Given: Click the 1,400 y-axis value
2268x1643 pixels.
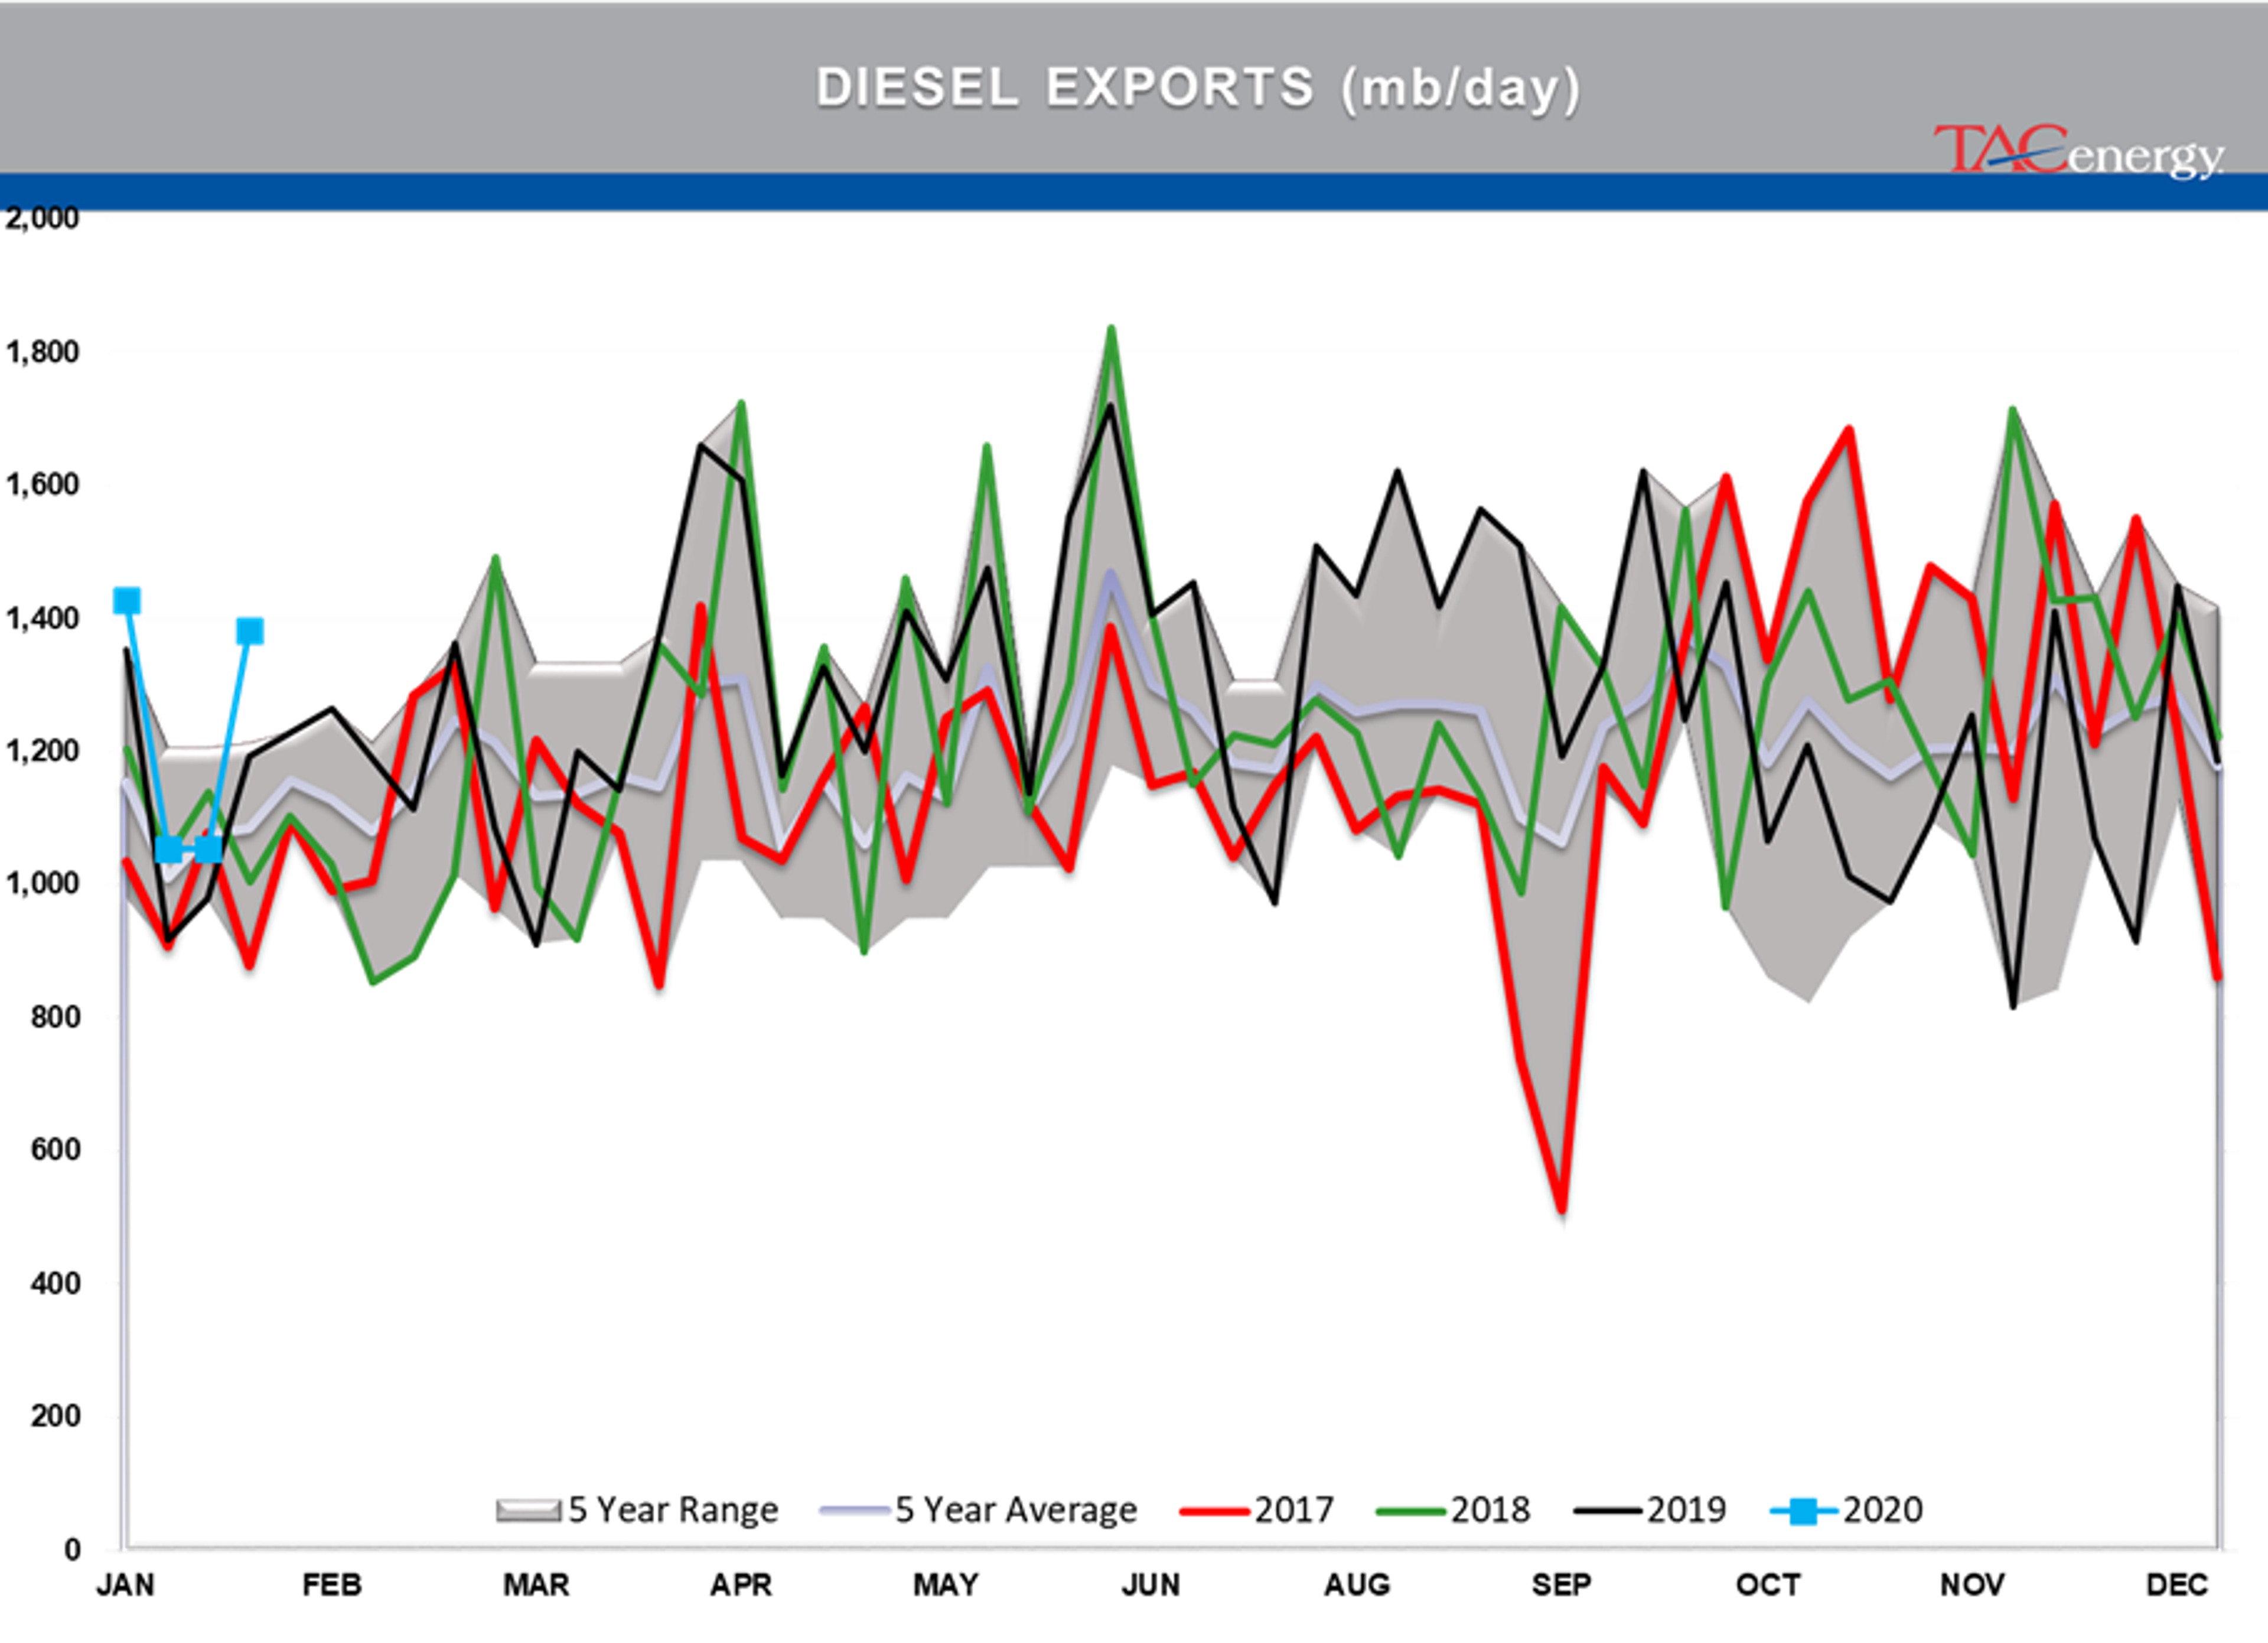Looking at the screenshot, I should [42, 619].
